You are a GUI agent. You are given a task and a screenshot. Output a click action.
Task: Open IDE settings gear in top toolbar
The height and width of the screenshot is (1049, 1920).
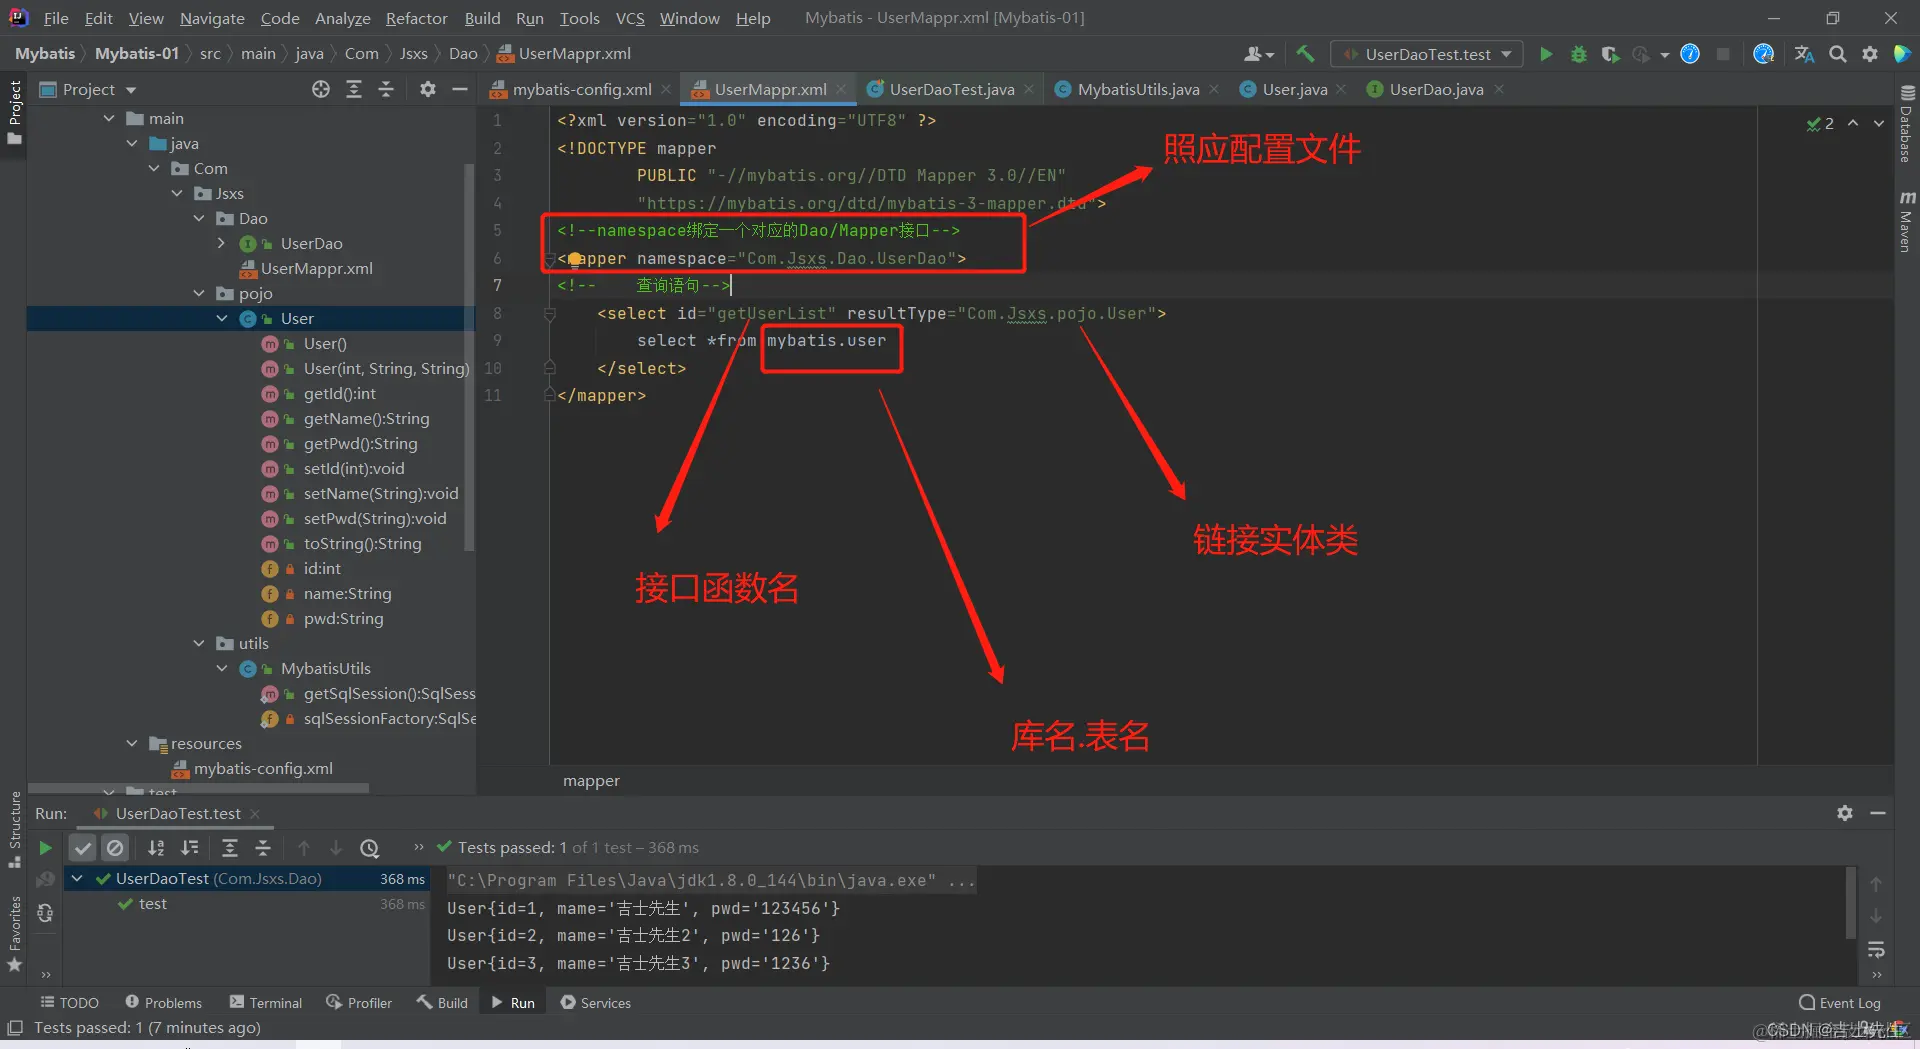pos(1870,54)
